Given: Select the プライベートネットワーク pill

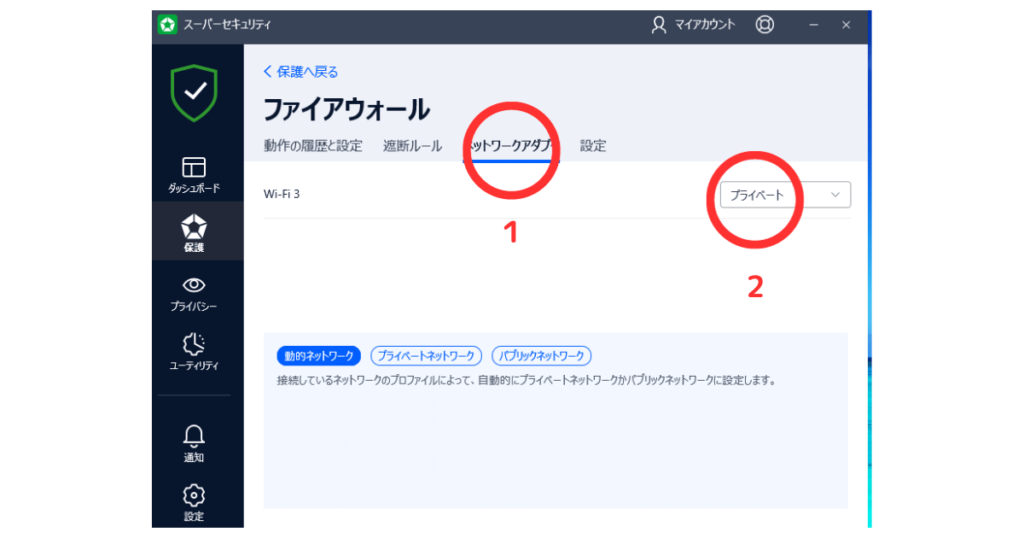Looking at the screenshot, I should click(x=426, y=356).
